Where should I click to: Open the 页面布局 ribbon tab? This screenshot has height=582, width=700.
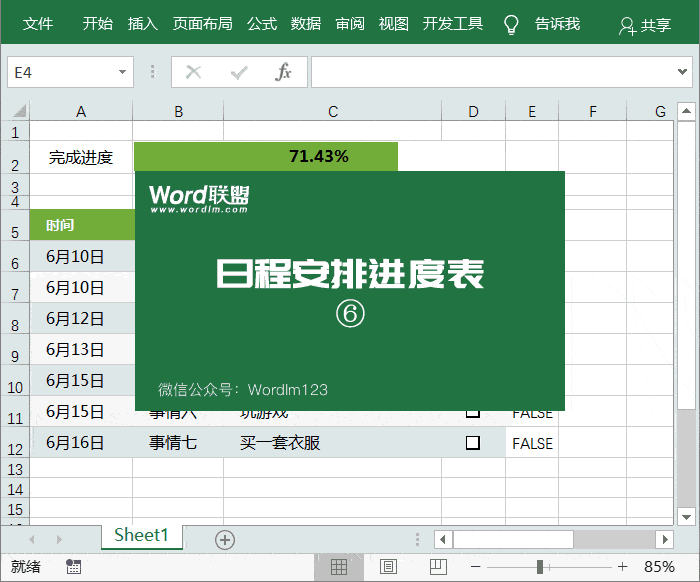pyautogui.click(x=202, y=24)
